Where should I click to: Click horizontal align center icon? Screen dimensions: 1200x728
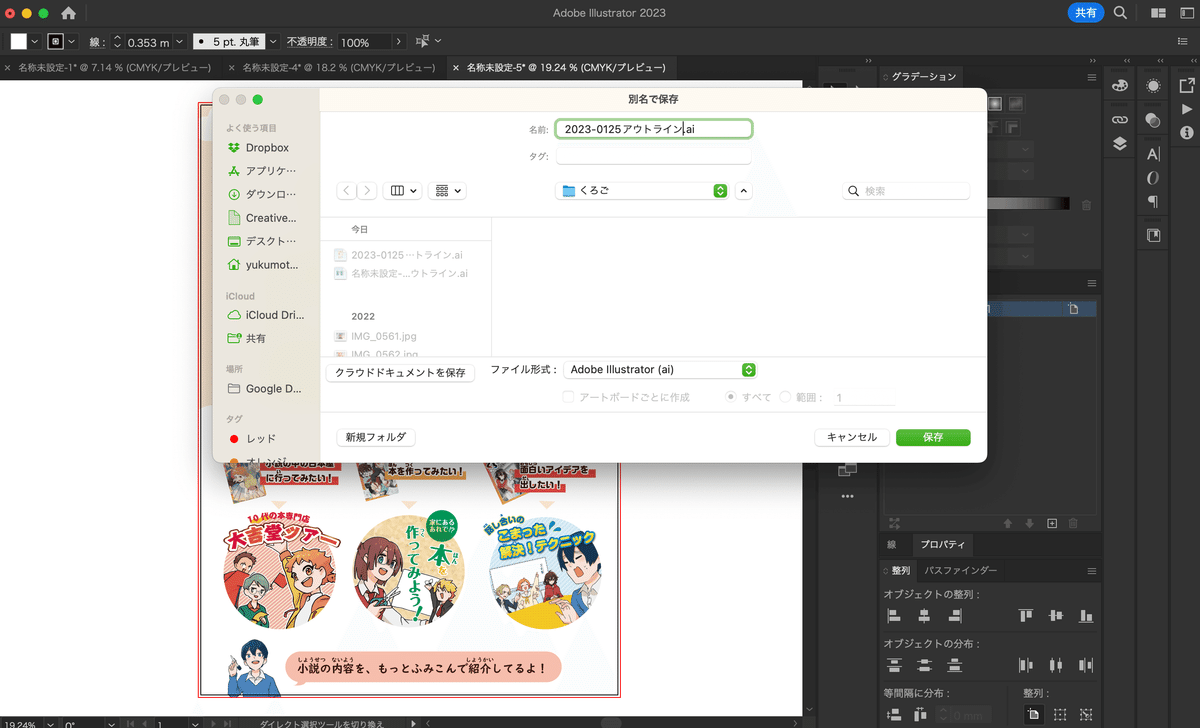click(x=925, y=616)
